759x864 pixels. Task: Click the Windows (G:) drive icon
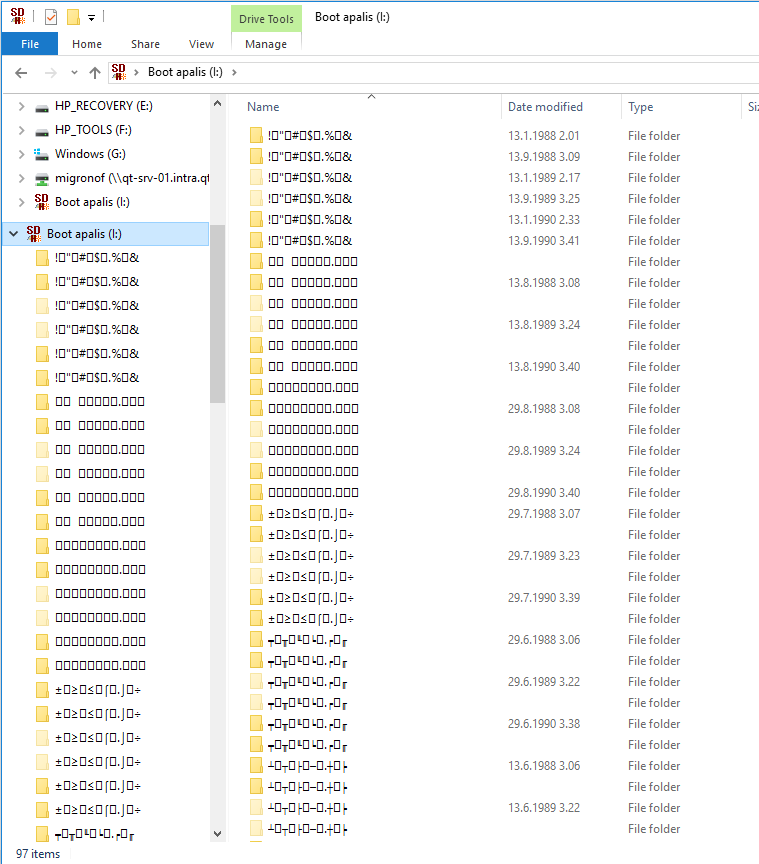[x=41, y=154]
